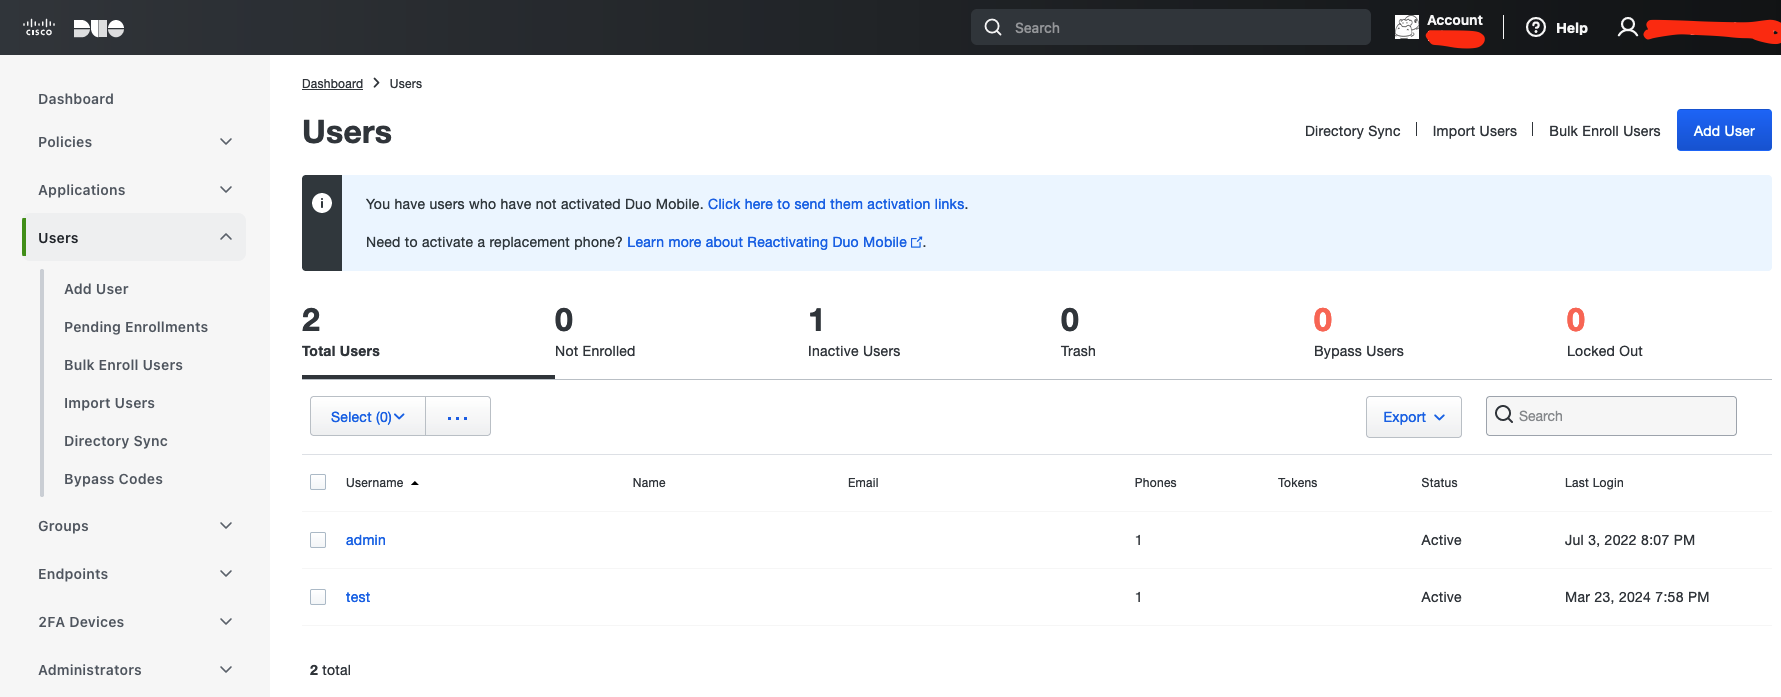This screenshot has height=697, width=1781.
Task: Click the info icon in the banner
Action: [322, 203]
